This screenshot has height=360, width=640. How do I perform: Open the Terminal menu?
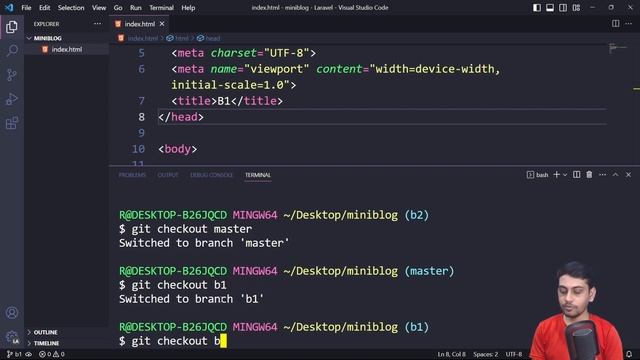[161, 8]
